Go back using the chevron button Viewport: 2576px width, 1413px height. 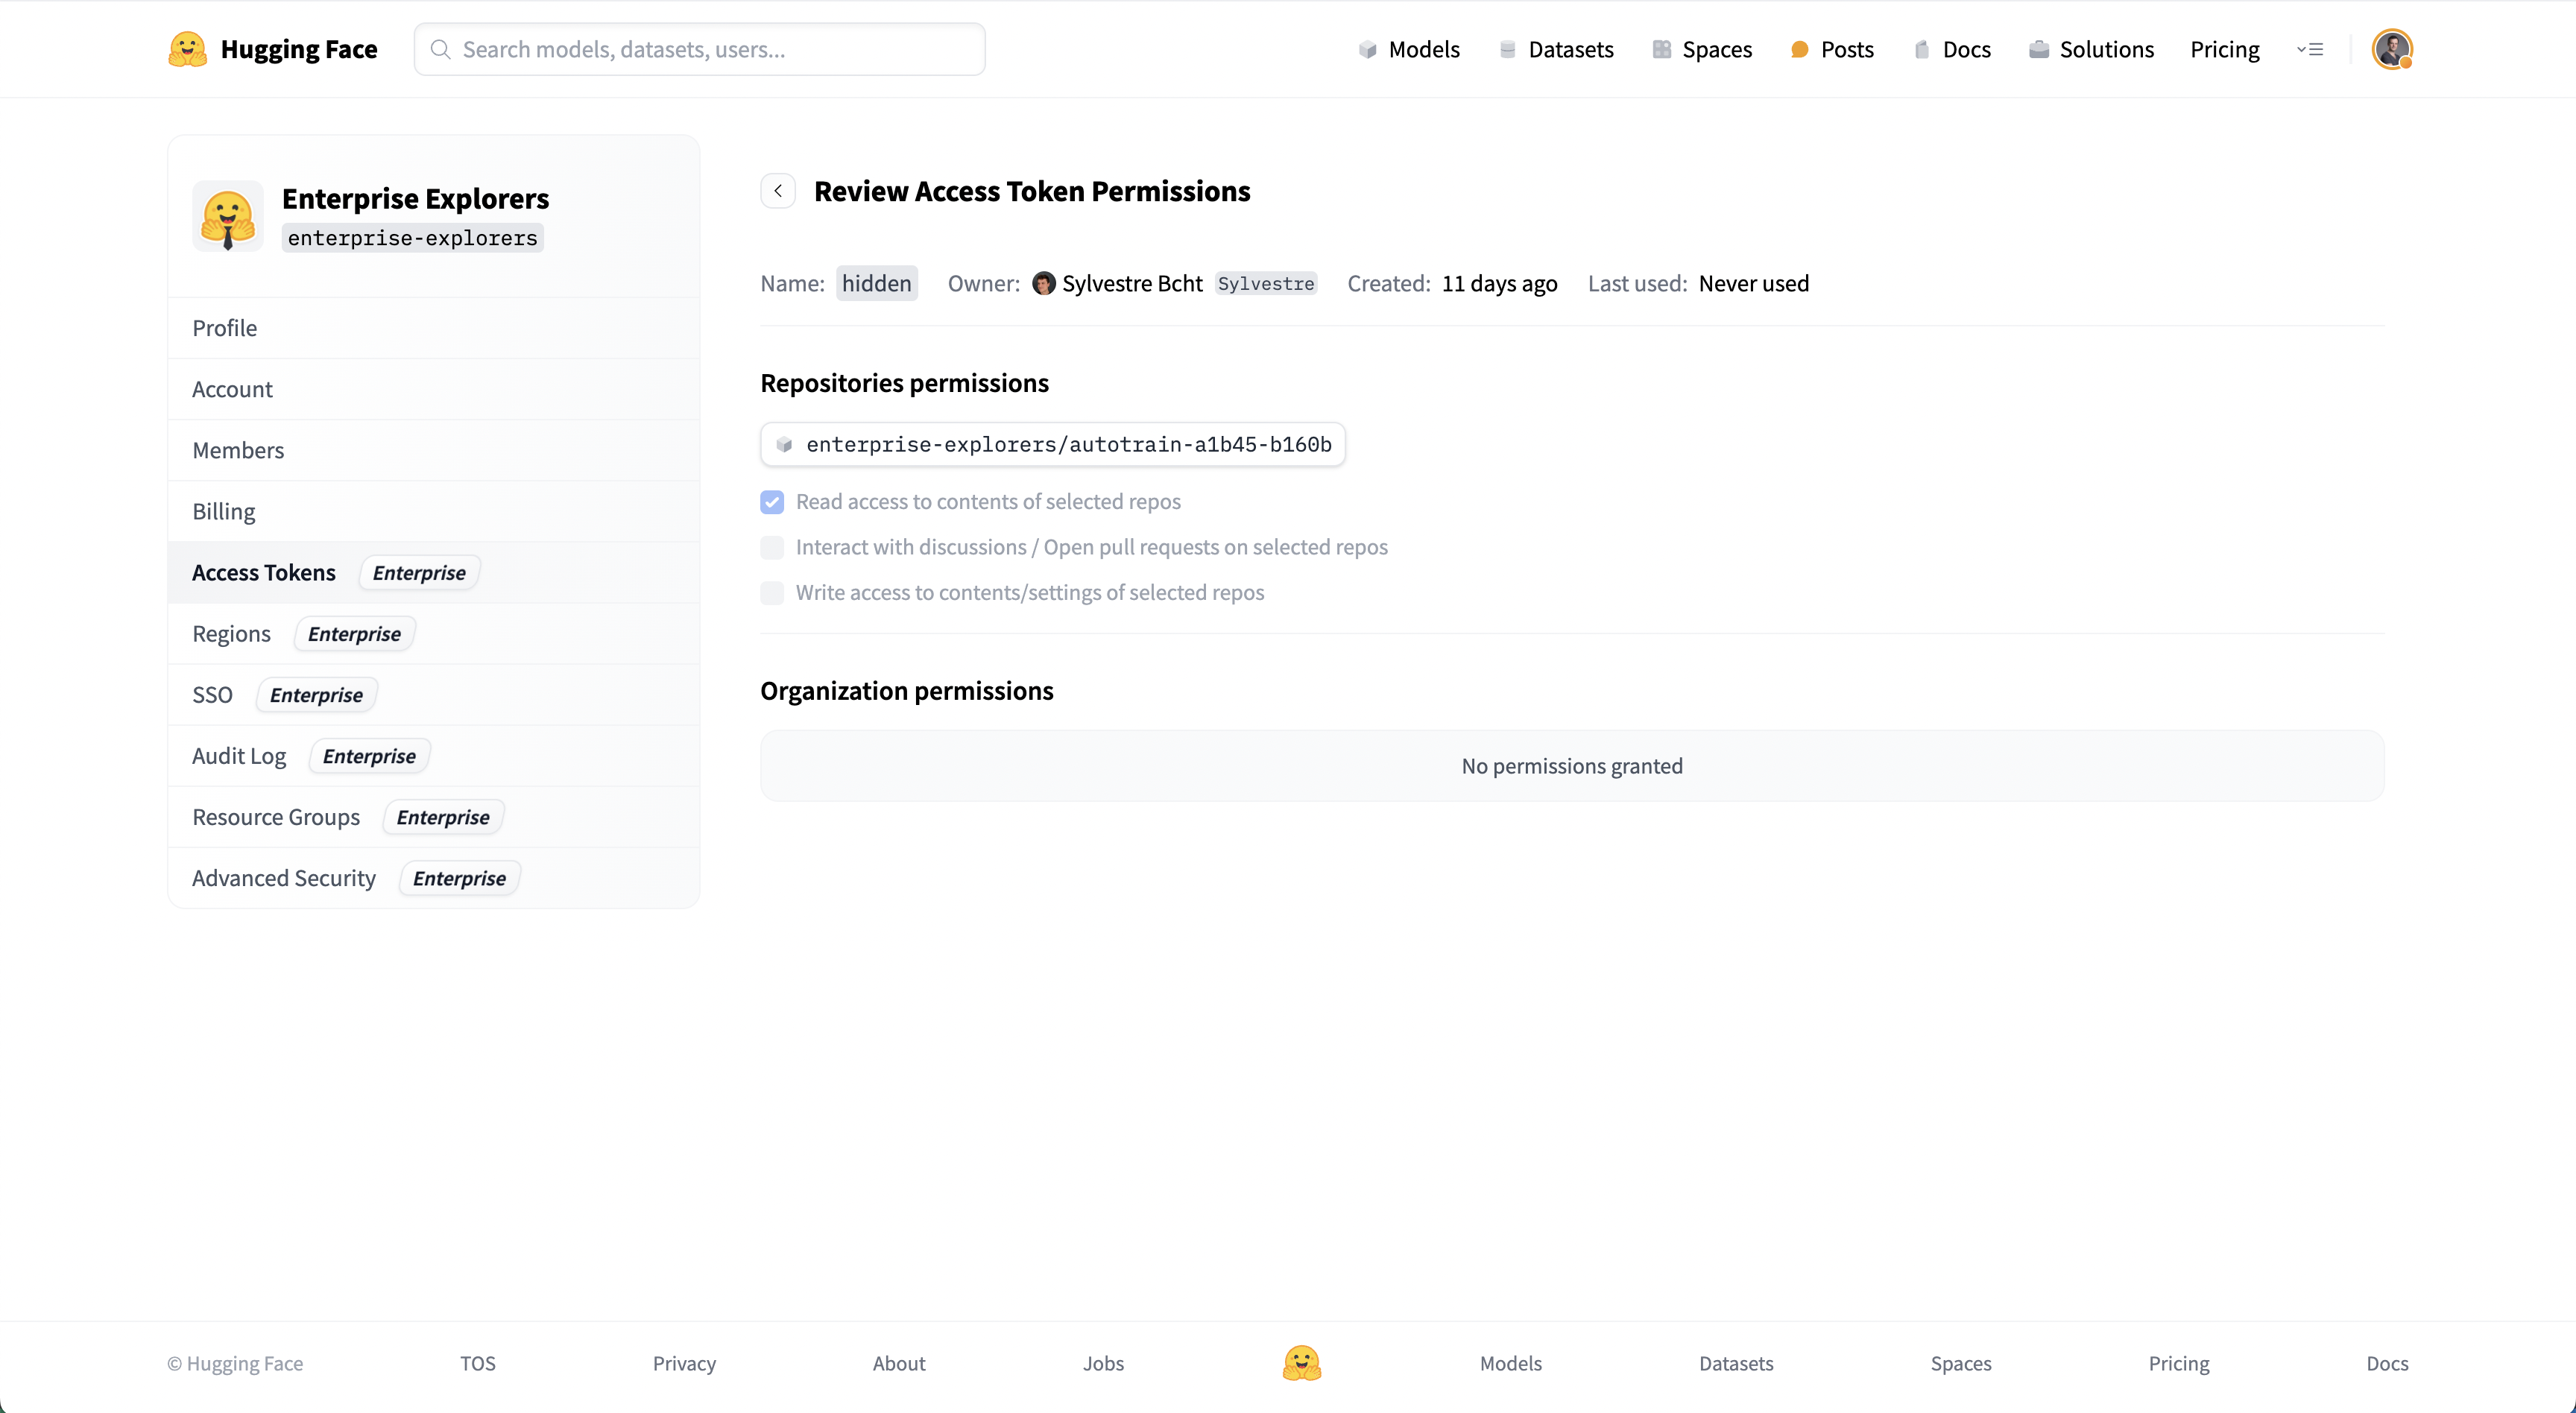[x=778, y=190]
